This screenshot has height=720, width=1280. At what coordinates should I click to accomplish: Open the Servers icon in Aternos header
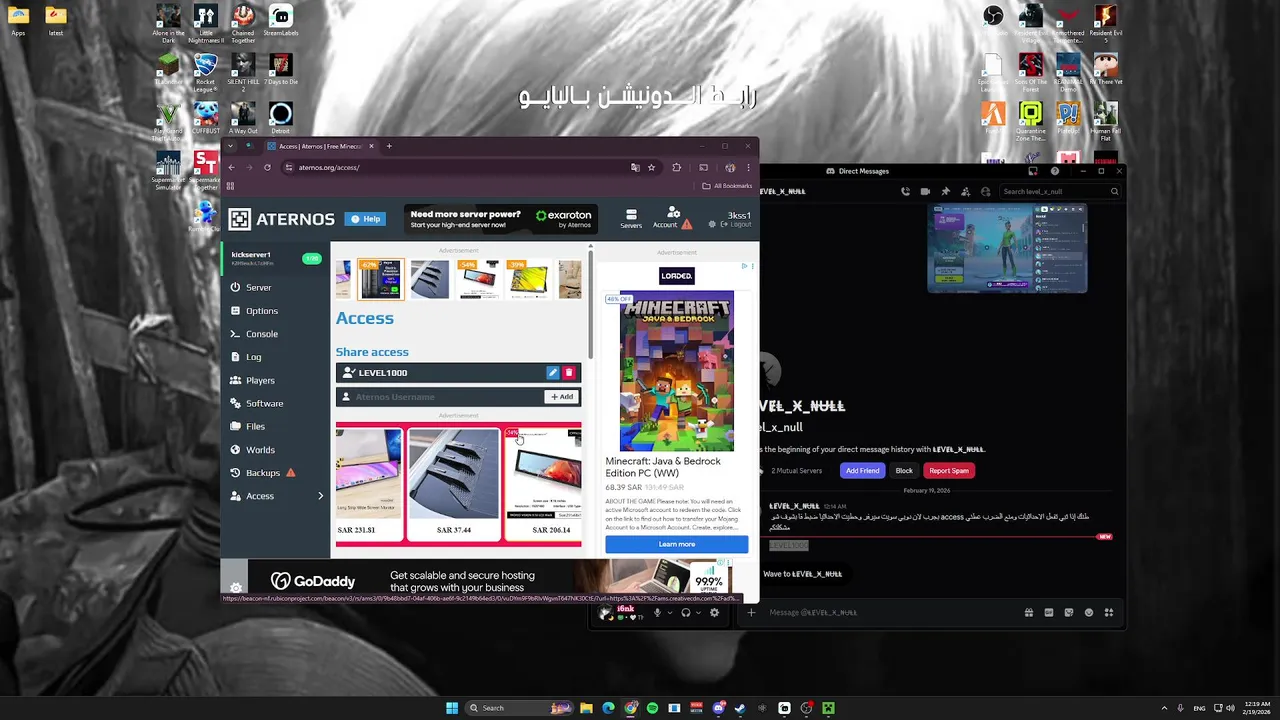[x=631, y=219]
